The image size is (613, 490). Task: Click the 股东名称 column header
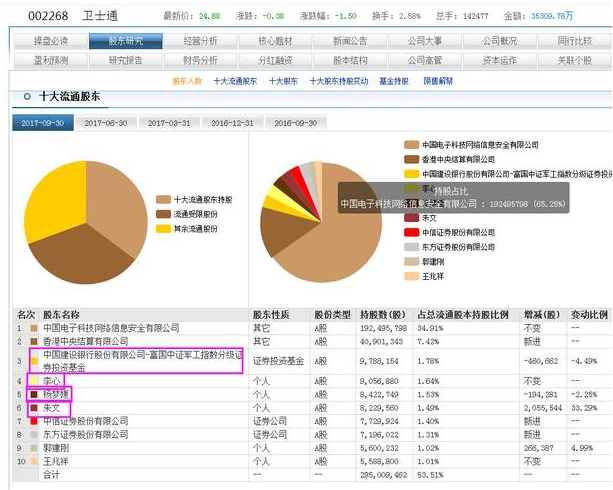61,314
